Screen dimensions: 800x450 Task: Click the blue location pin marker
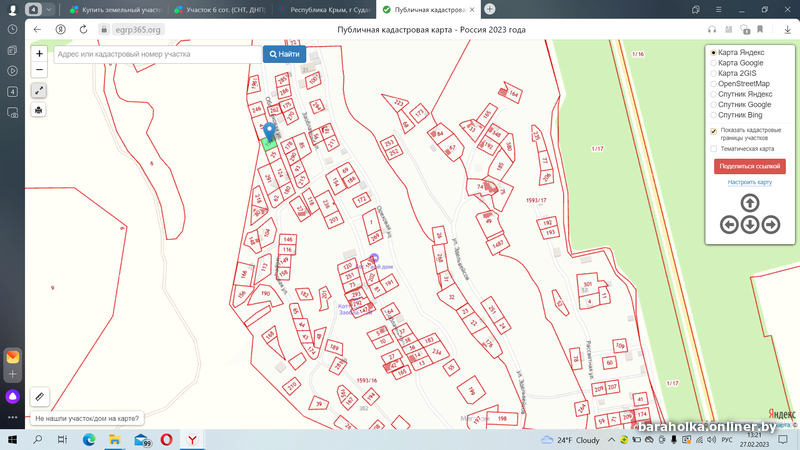(269, 132)
